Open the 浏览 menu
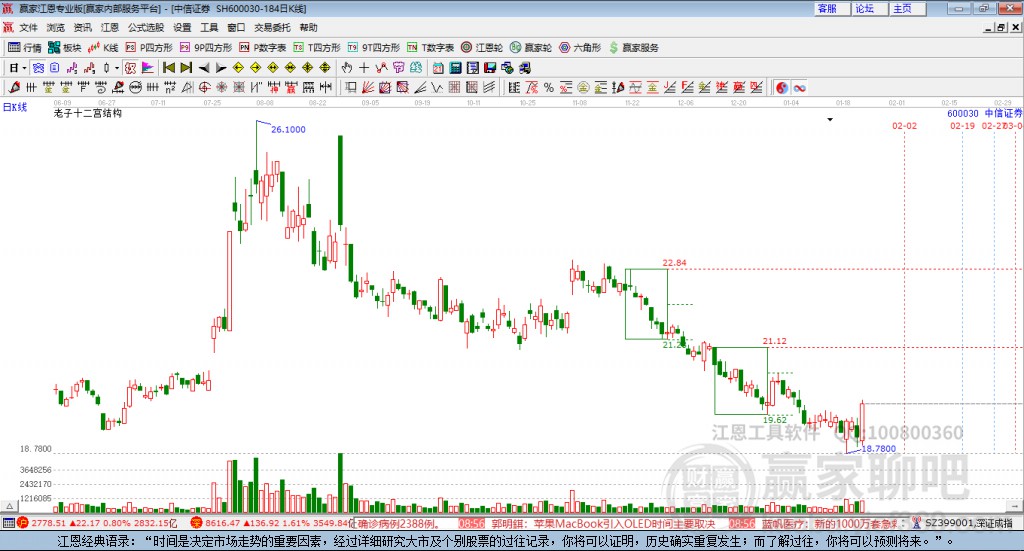 56,27
